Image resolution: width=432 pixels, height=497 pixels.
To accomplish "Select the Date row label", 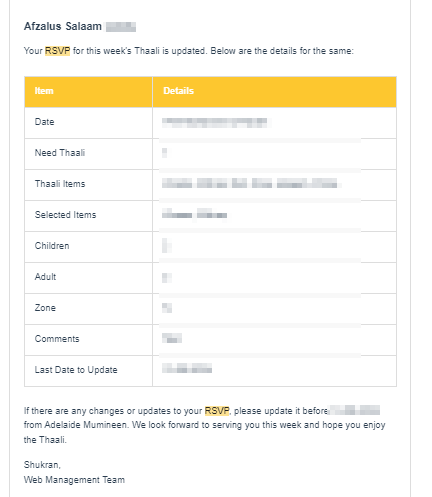I will 44,122.
